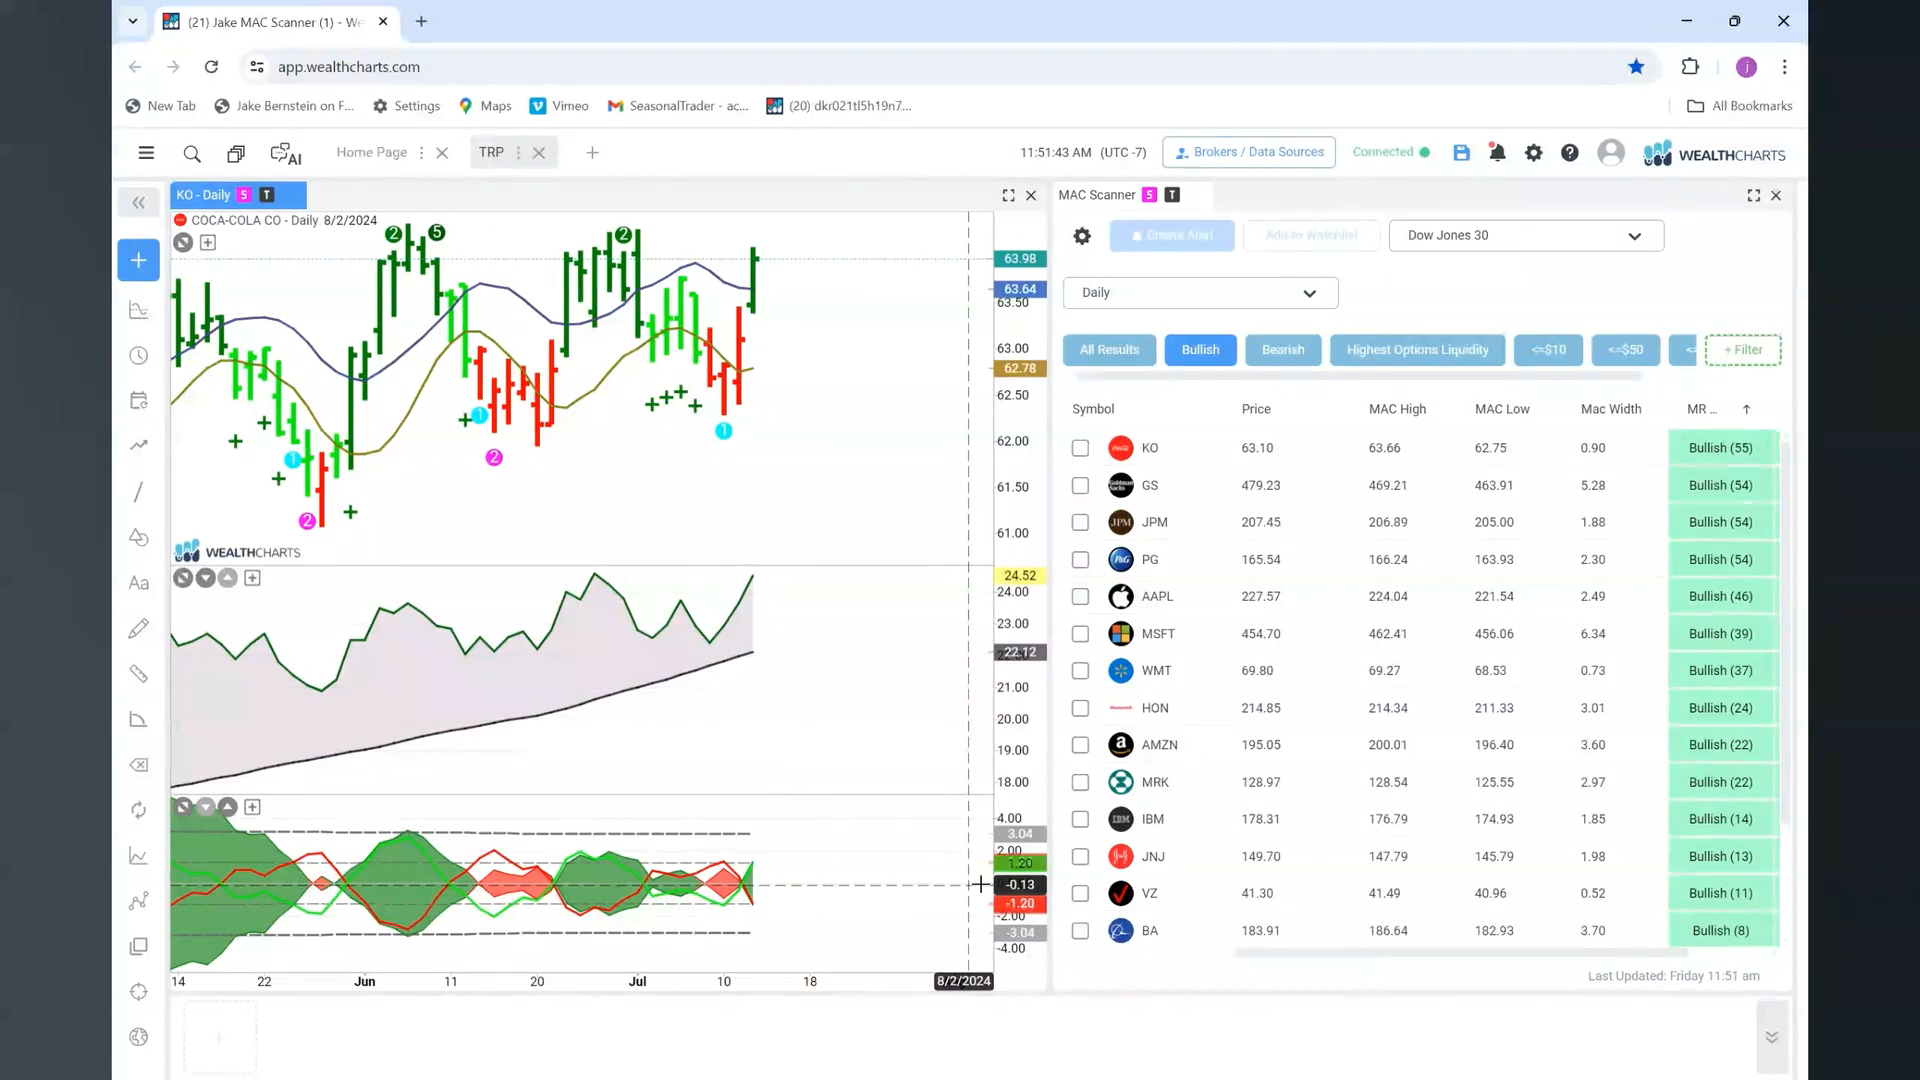
Task: Bookmark star in browser address bar
Action: (1636, 67)
